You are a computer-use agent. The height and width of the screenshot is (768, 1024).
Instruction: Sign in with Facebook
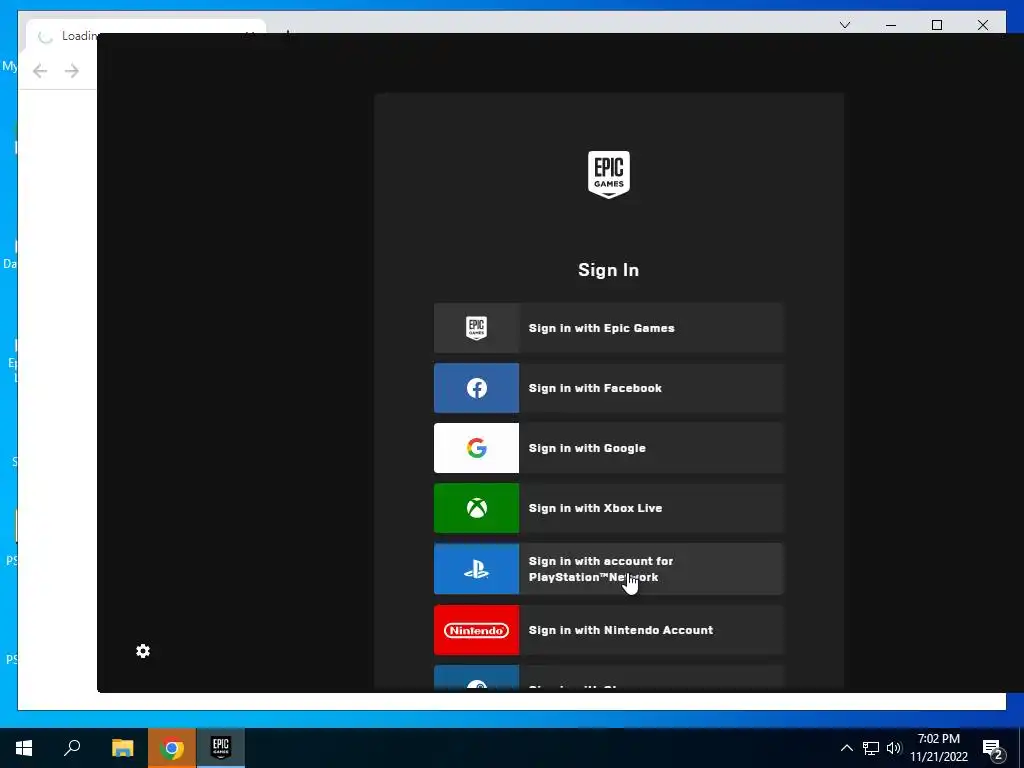click(x=609, y=388)
